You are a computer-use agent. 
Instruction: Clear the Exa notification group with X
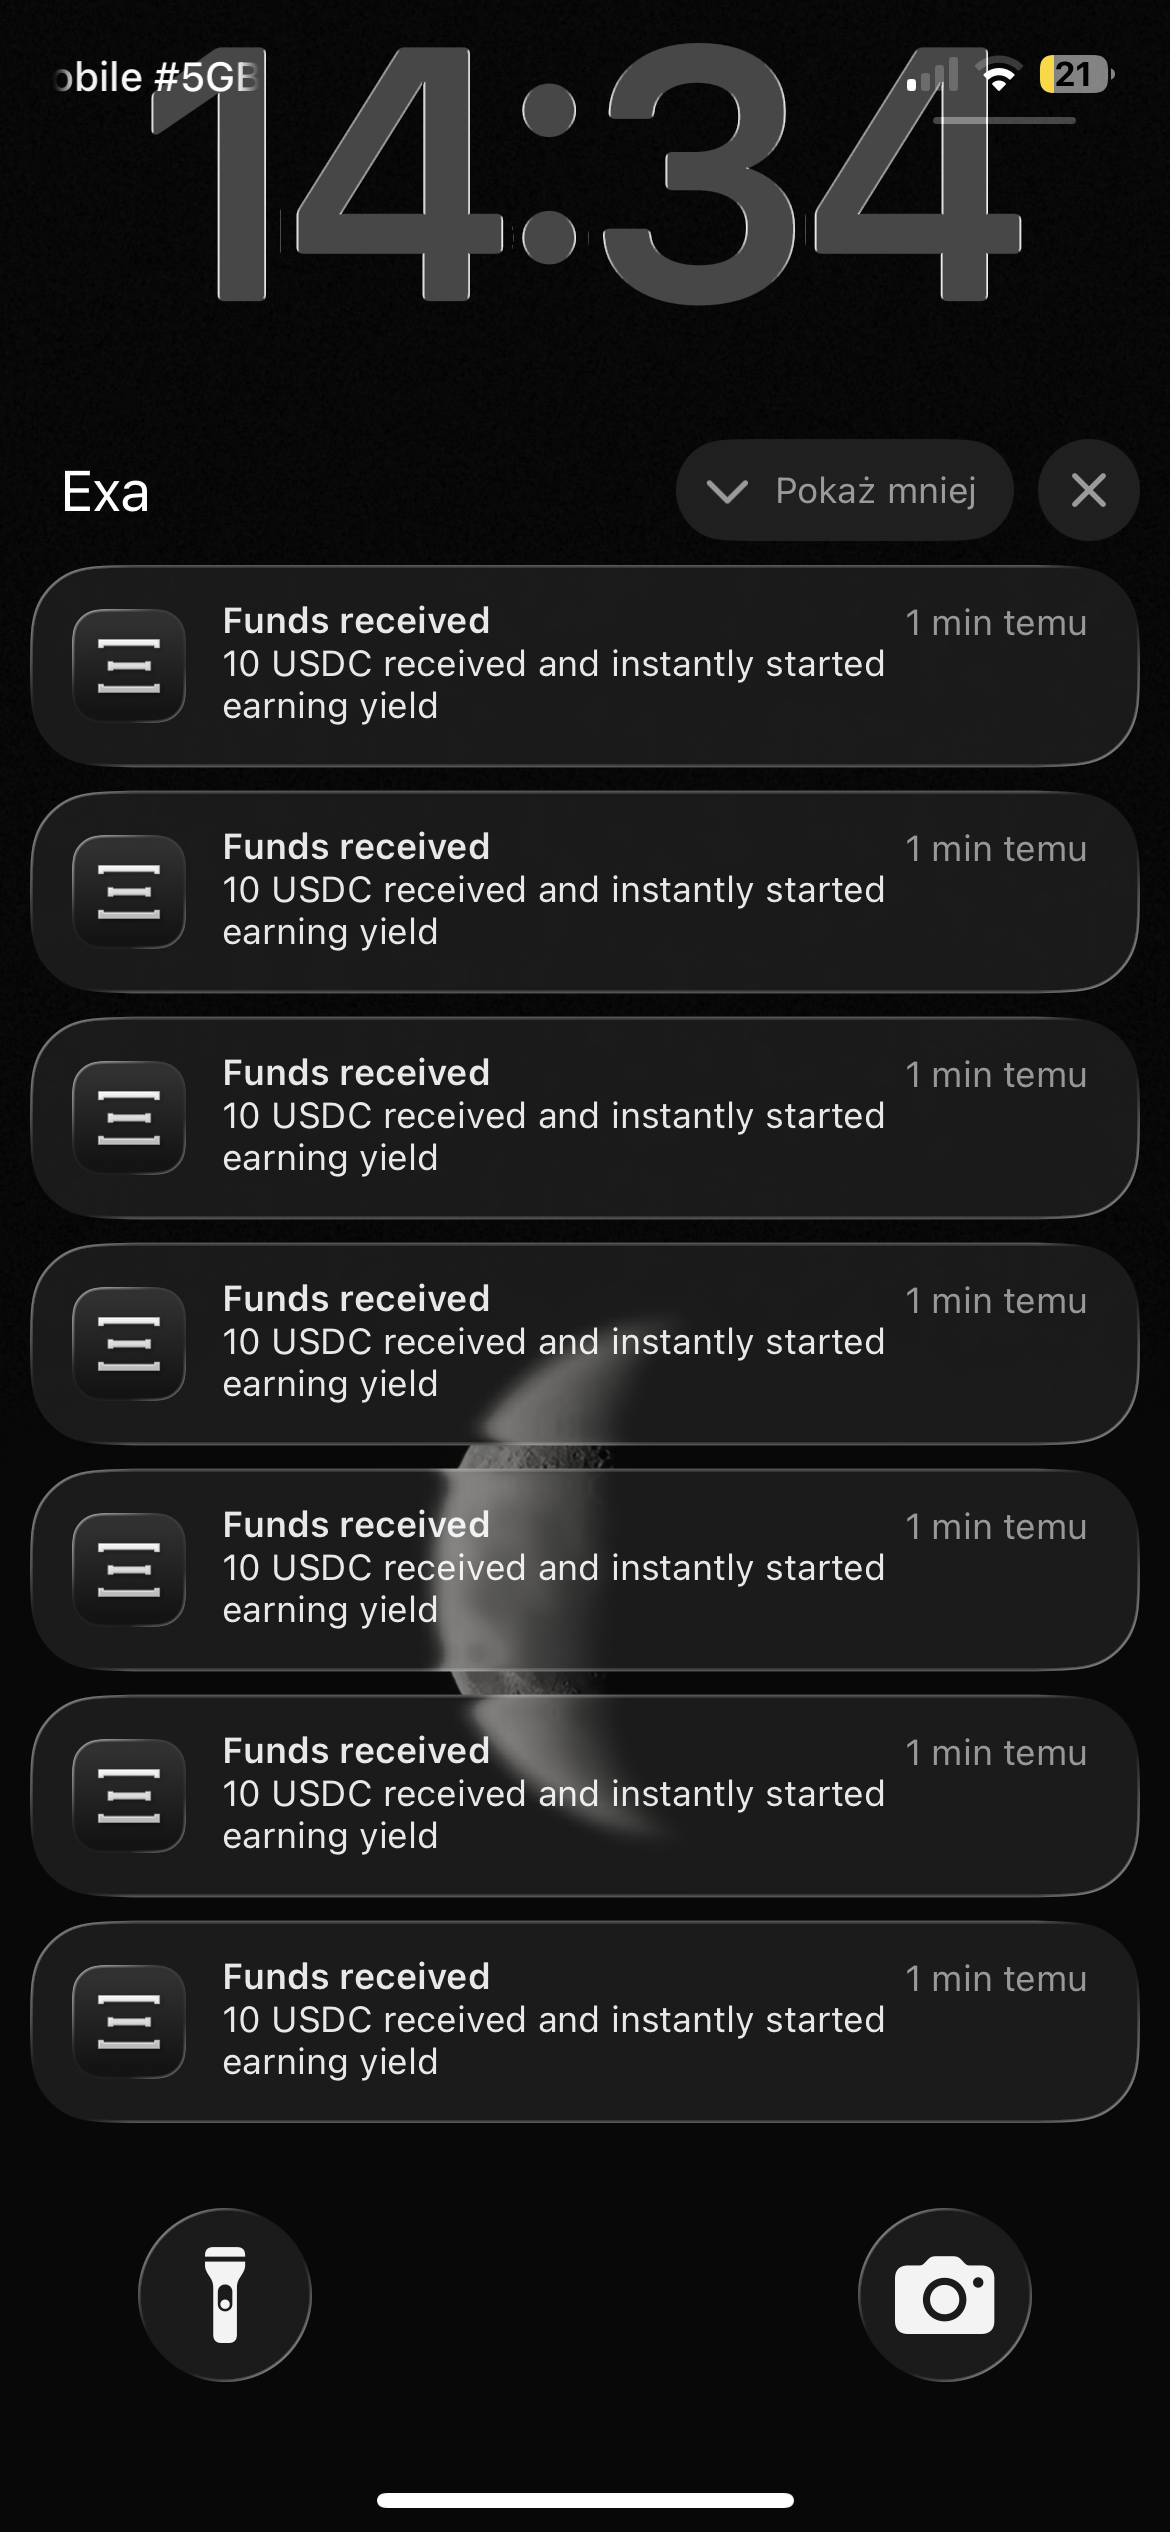click(x=1088, y=491)
